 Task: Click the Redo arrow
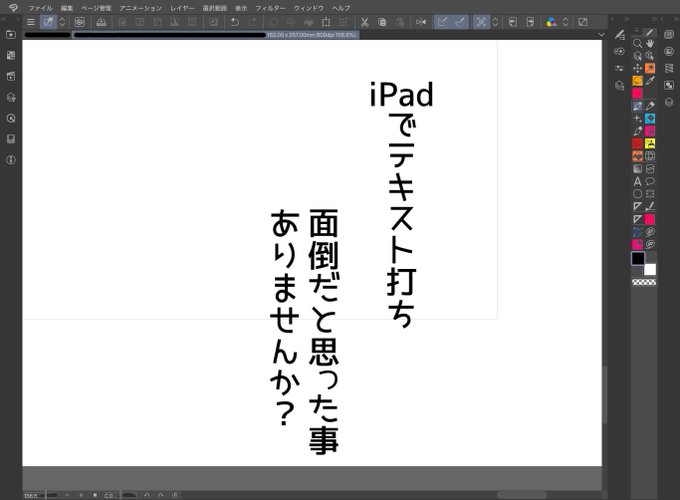(252, 22)
